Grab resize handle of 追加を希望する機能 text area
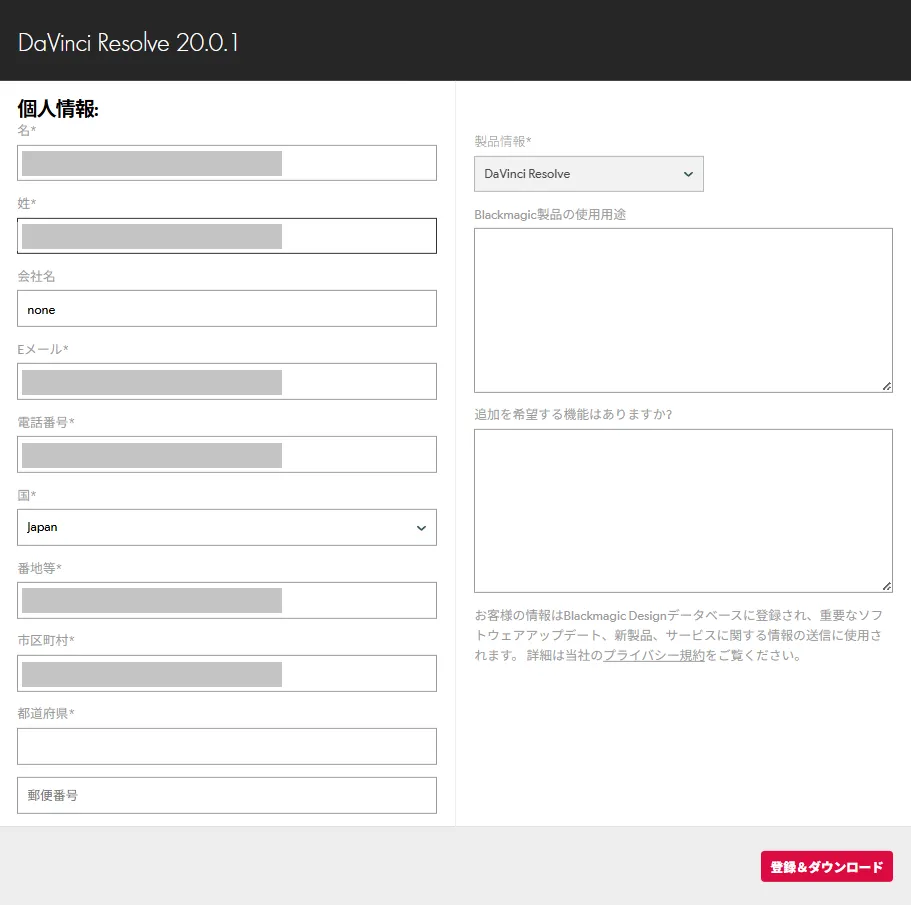This screenshot has width=911, height=905. (887, 586)
